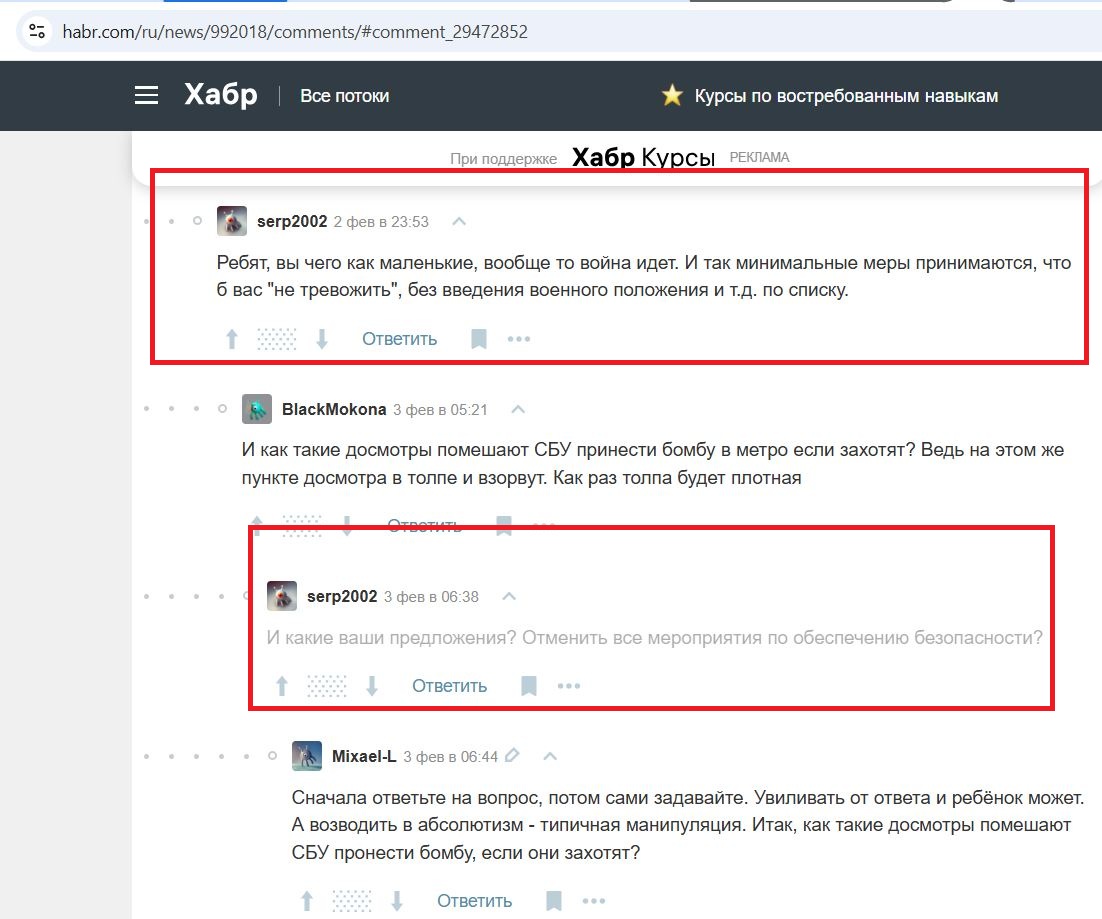This screenshot has height=919, width=1102.
Task: Upvote serp2002's comment from 3 фев 06:38
Action: pyautogui.click(x=282, y=686)
